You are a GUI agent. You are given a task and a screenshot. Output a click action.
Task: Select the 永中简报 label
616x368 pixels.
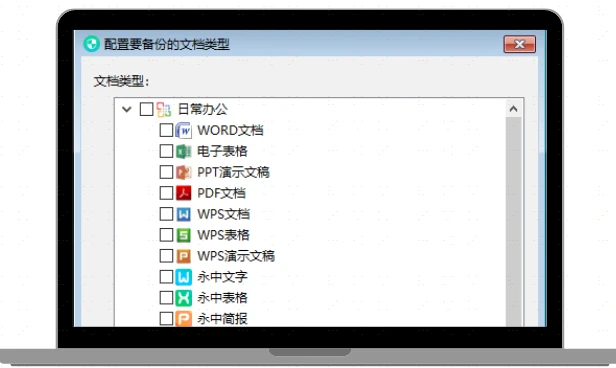click(222, 319)
